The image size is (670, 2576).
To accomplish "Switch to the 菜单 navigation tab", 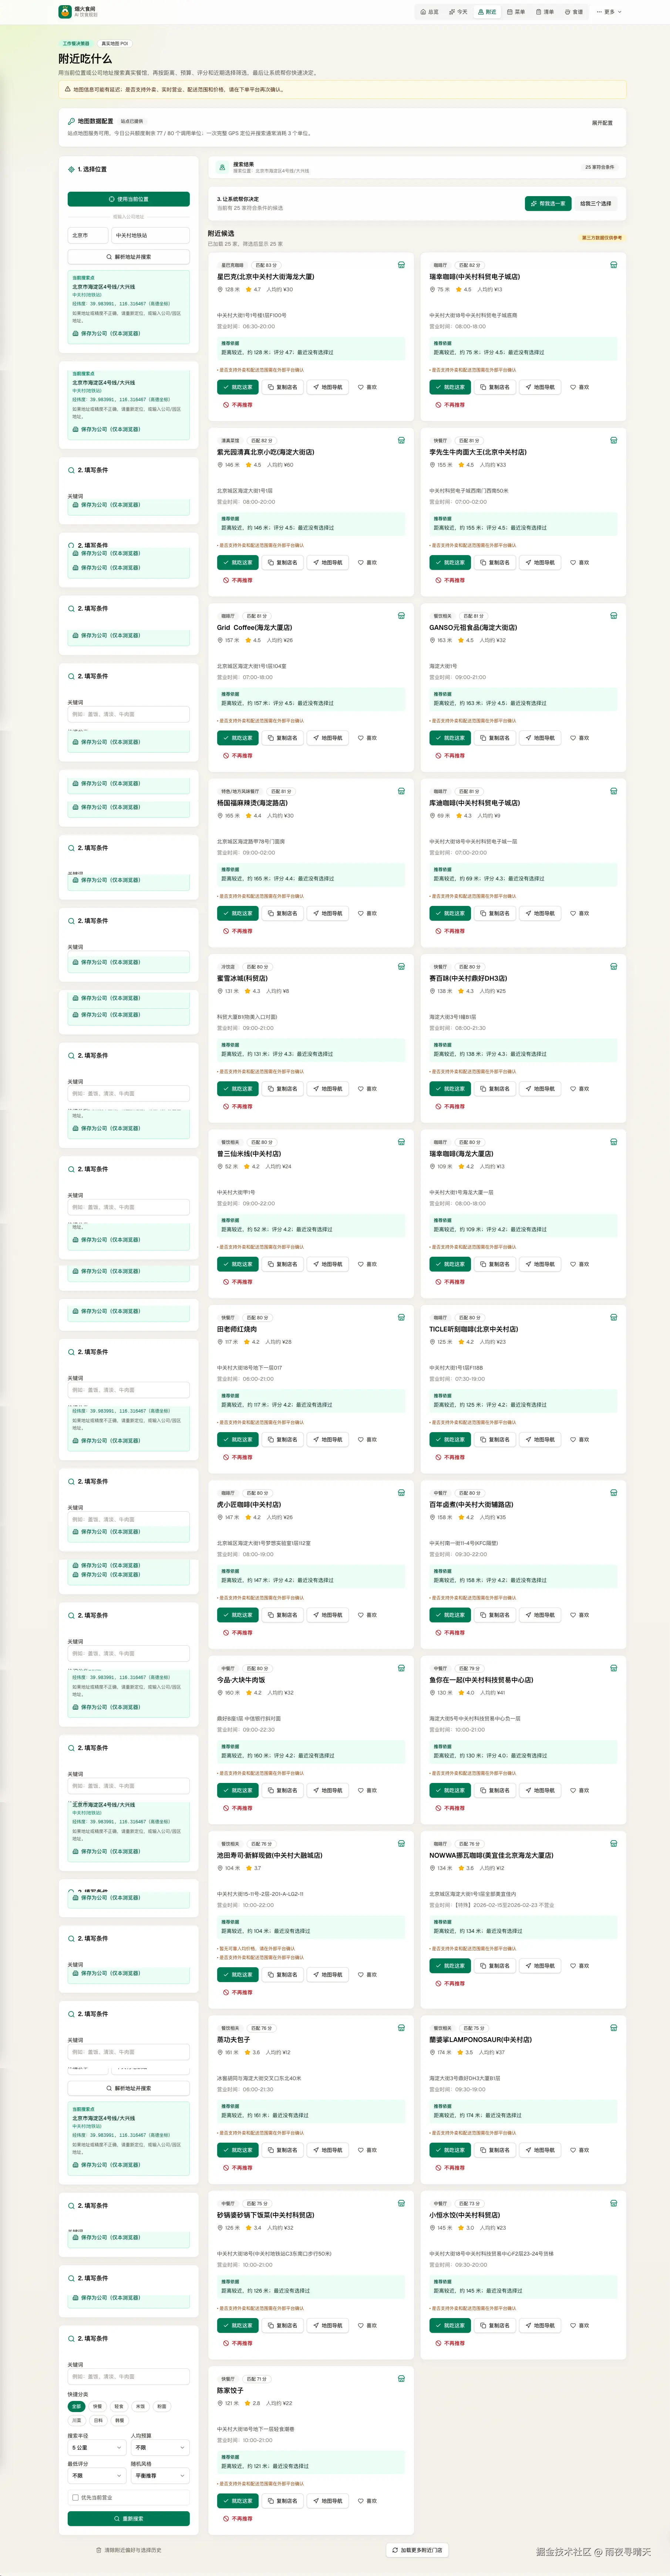I will pos(516,12).
